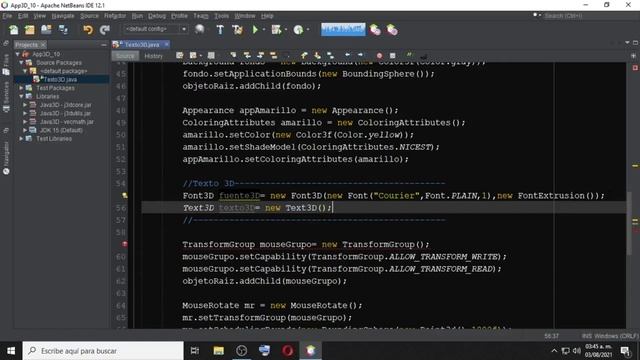Open the Source menu

[x=89, y=16]
